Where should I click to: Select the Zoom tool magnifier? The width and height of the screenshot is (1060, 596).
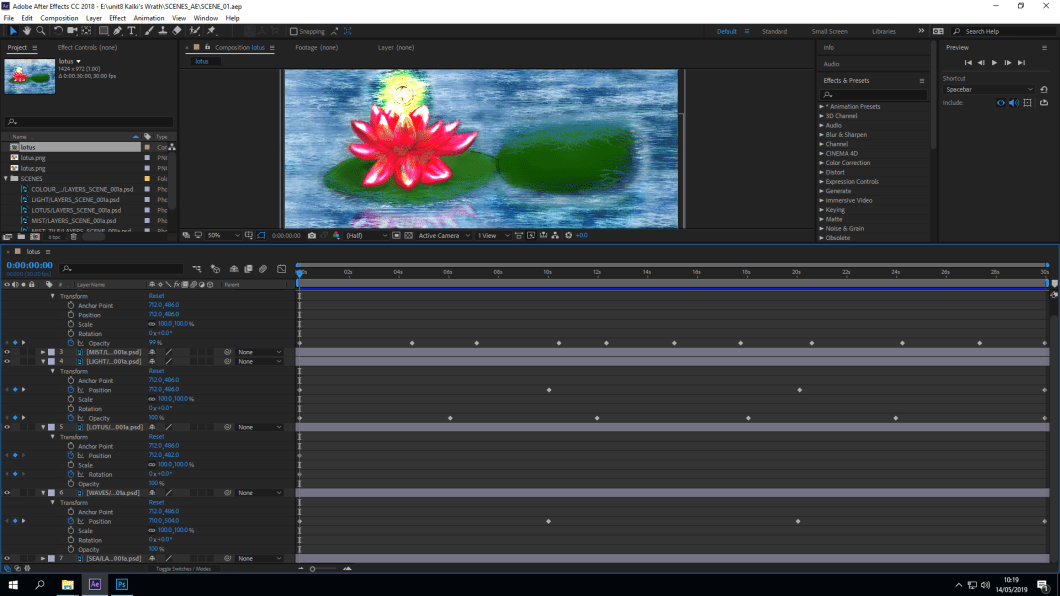(x=41, y=31)
